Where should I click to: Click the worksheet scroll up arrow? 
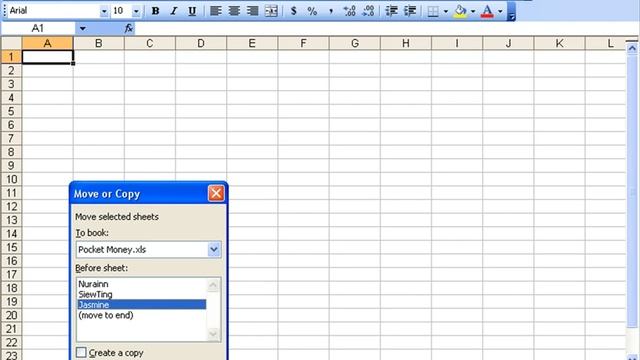[632, 49]
